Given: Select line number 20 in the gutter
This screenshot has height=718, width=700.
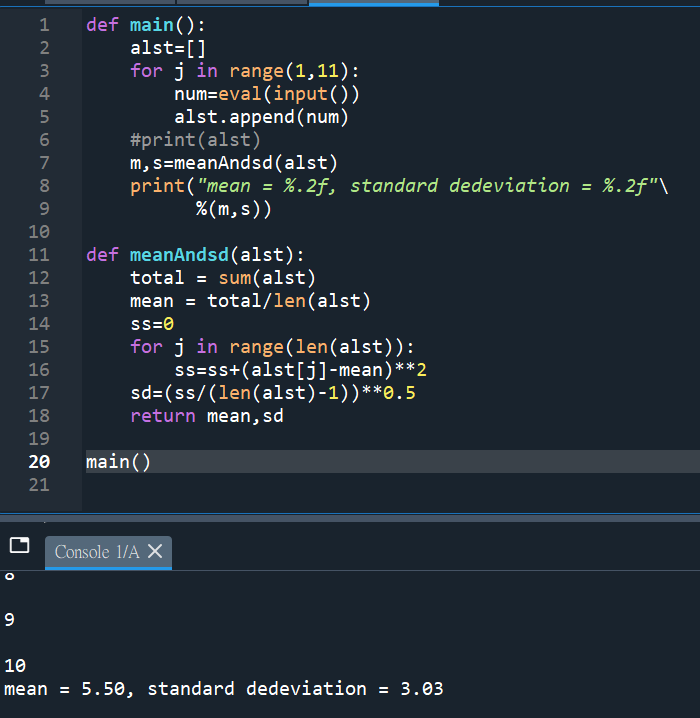Looking at the screenshot, I should pyautogui.click(x=39, y=462).
